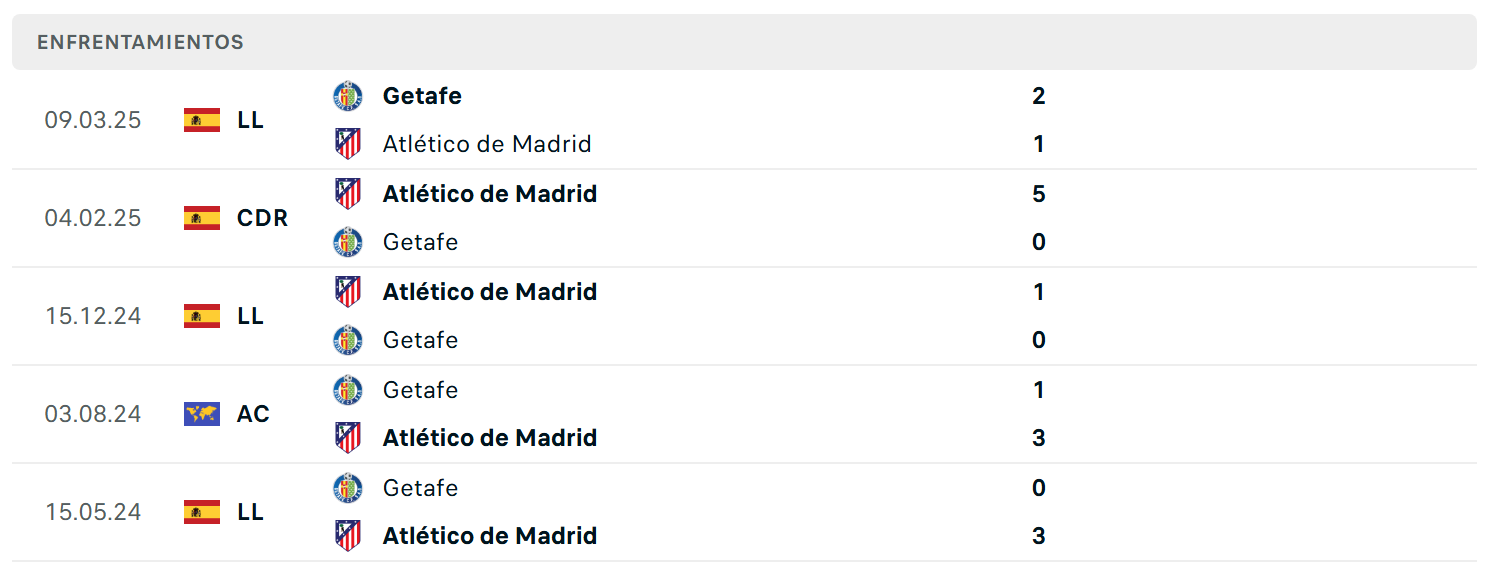
Task: Click Getafe crest in 04.02.25 cup match
Action: (348, 242)
